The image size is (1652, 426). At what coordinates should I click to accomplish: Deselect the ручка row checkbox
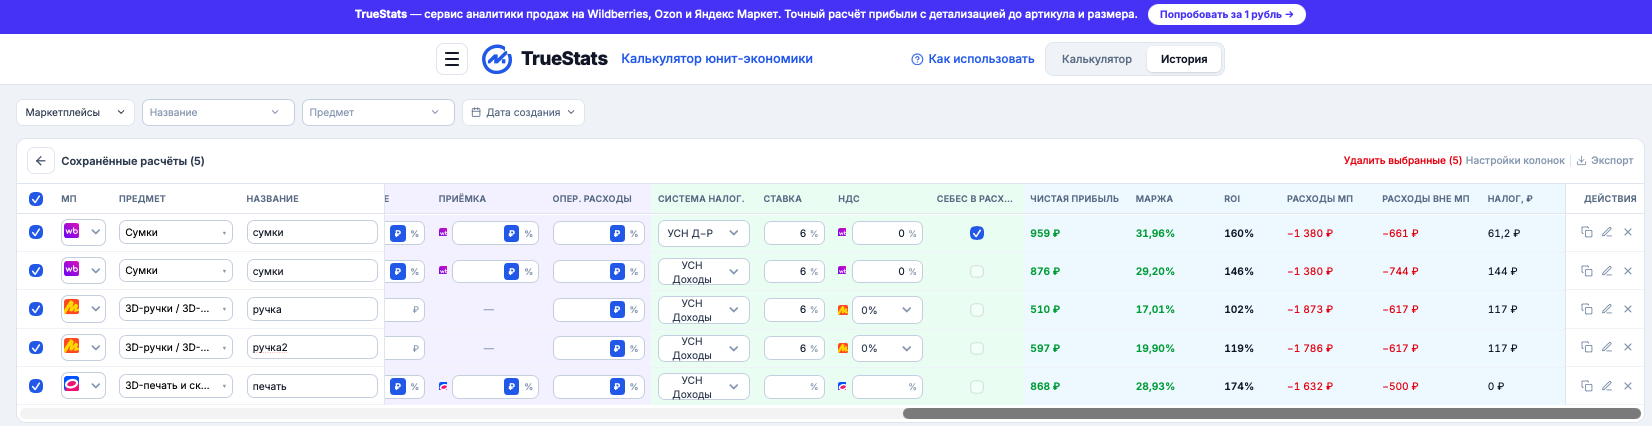[x=36, y=309]
